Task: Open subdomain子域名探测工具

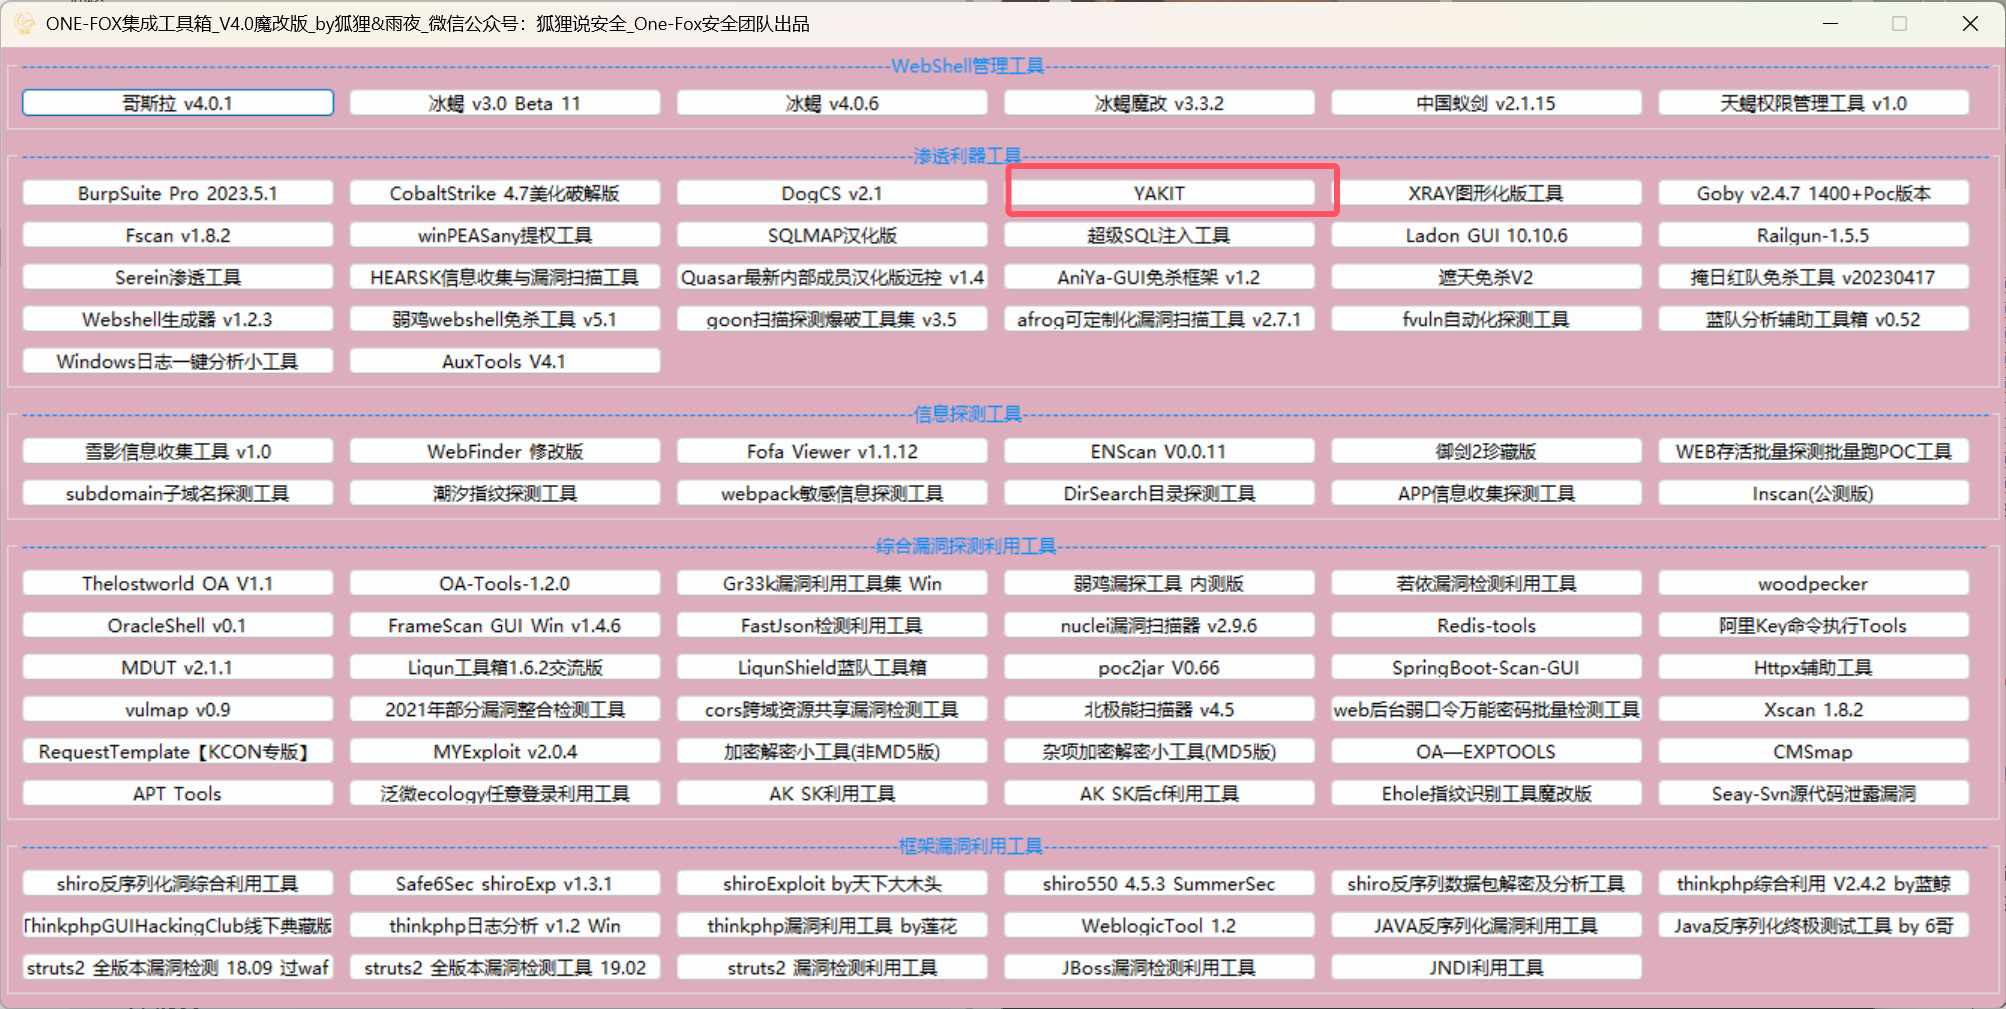Action: [178, 493]
